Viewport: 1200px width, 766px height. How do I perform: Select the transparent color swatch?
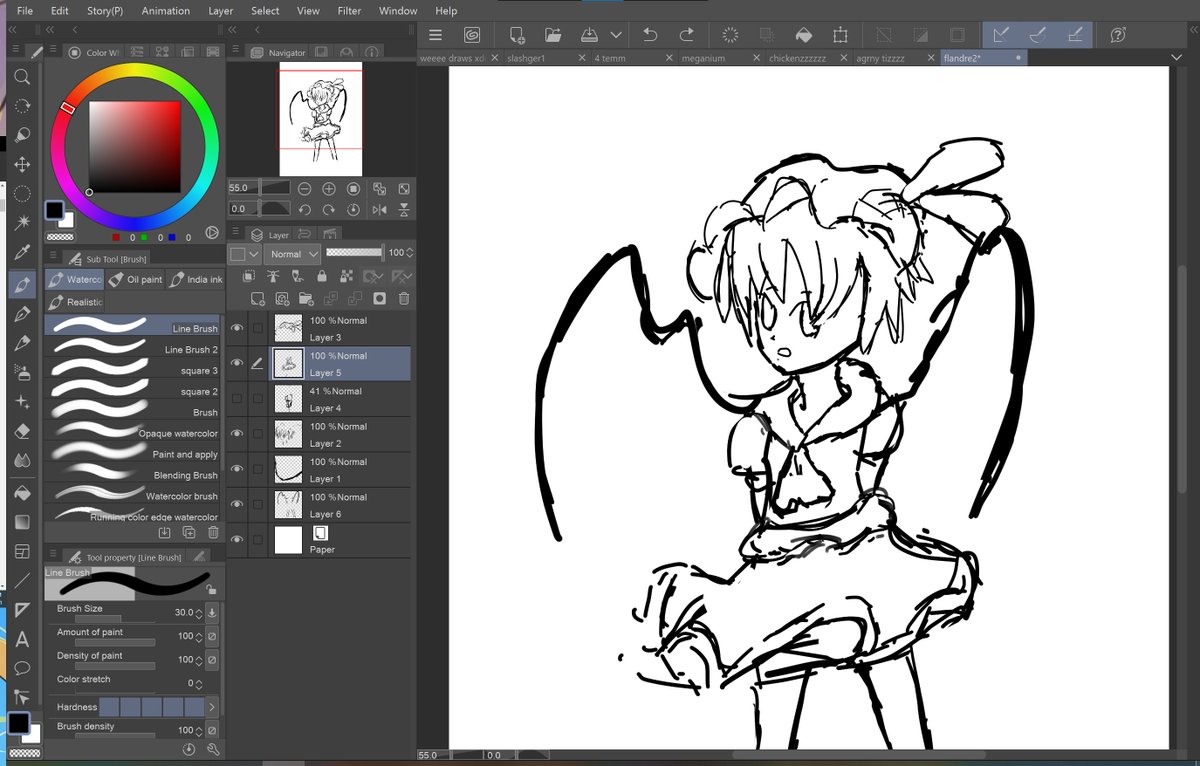click(60, 237)
